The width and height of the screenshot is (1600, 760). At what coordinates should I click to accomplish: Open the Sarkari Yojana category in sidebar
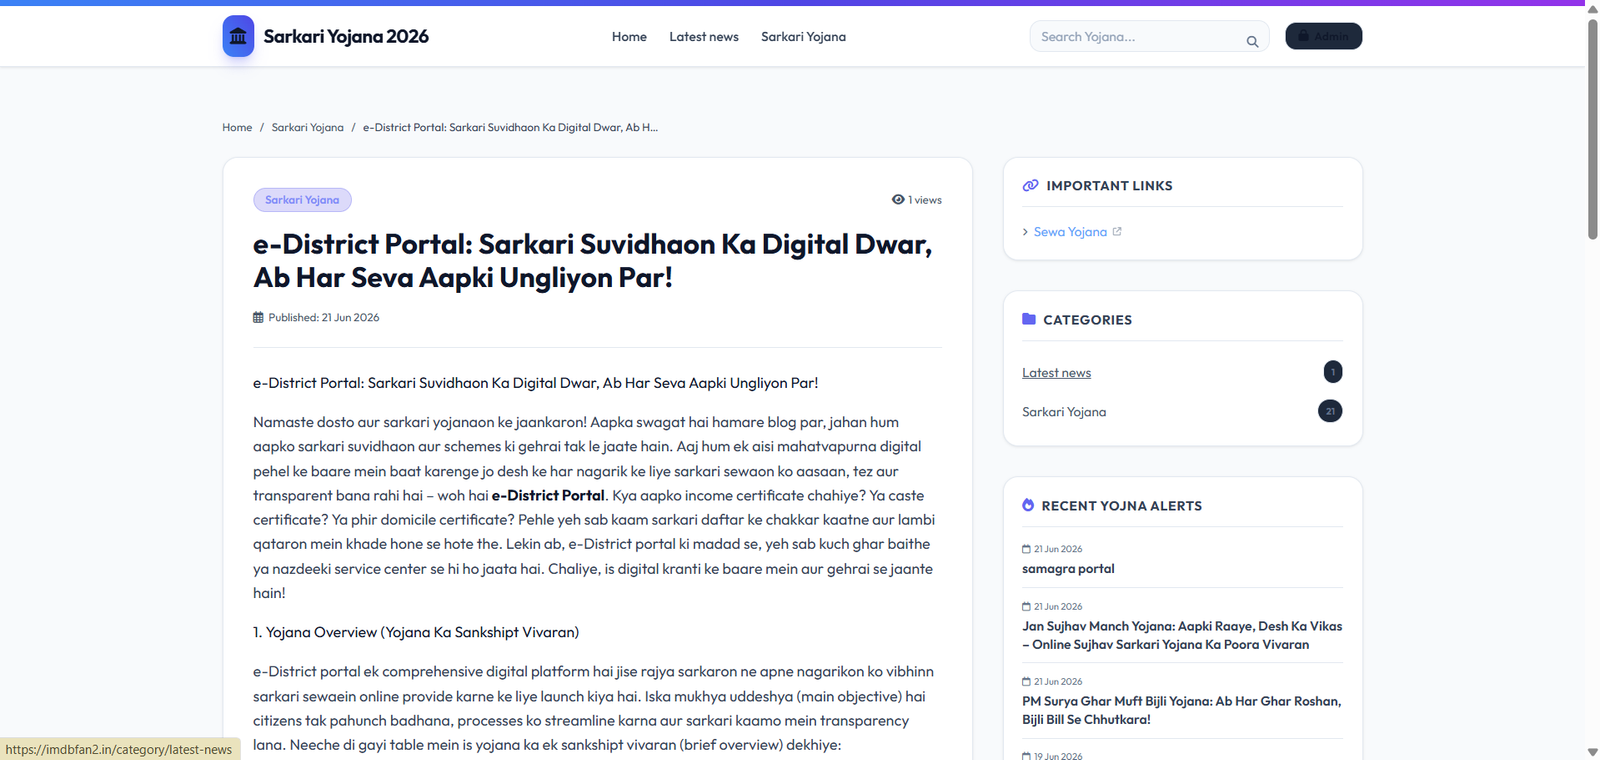(1064, 412)
